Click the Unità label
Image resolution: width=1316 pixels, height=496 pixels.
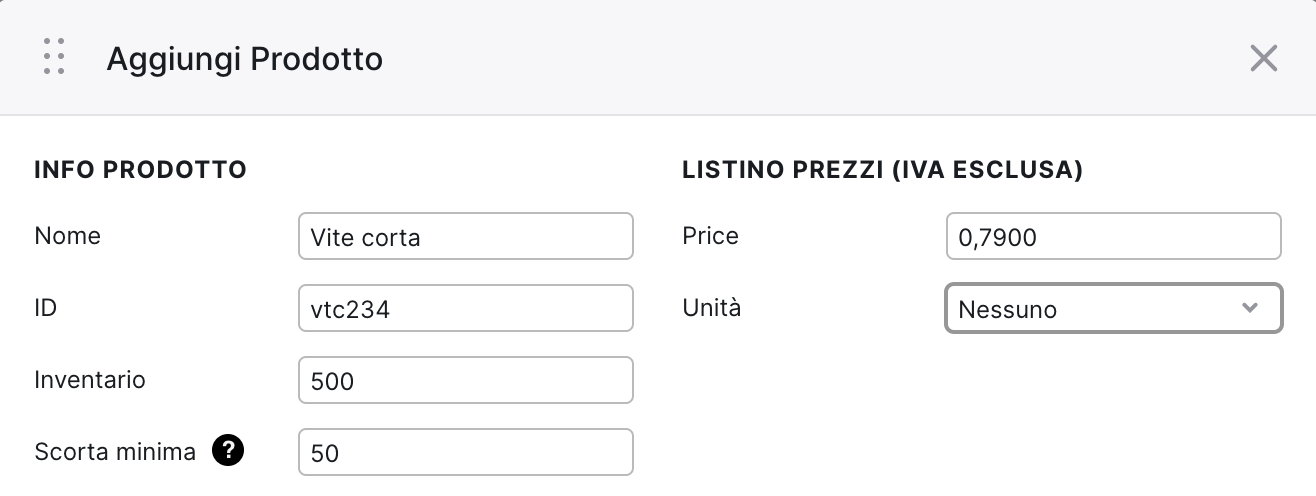[712, 308]
